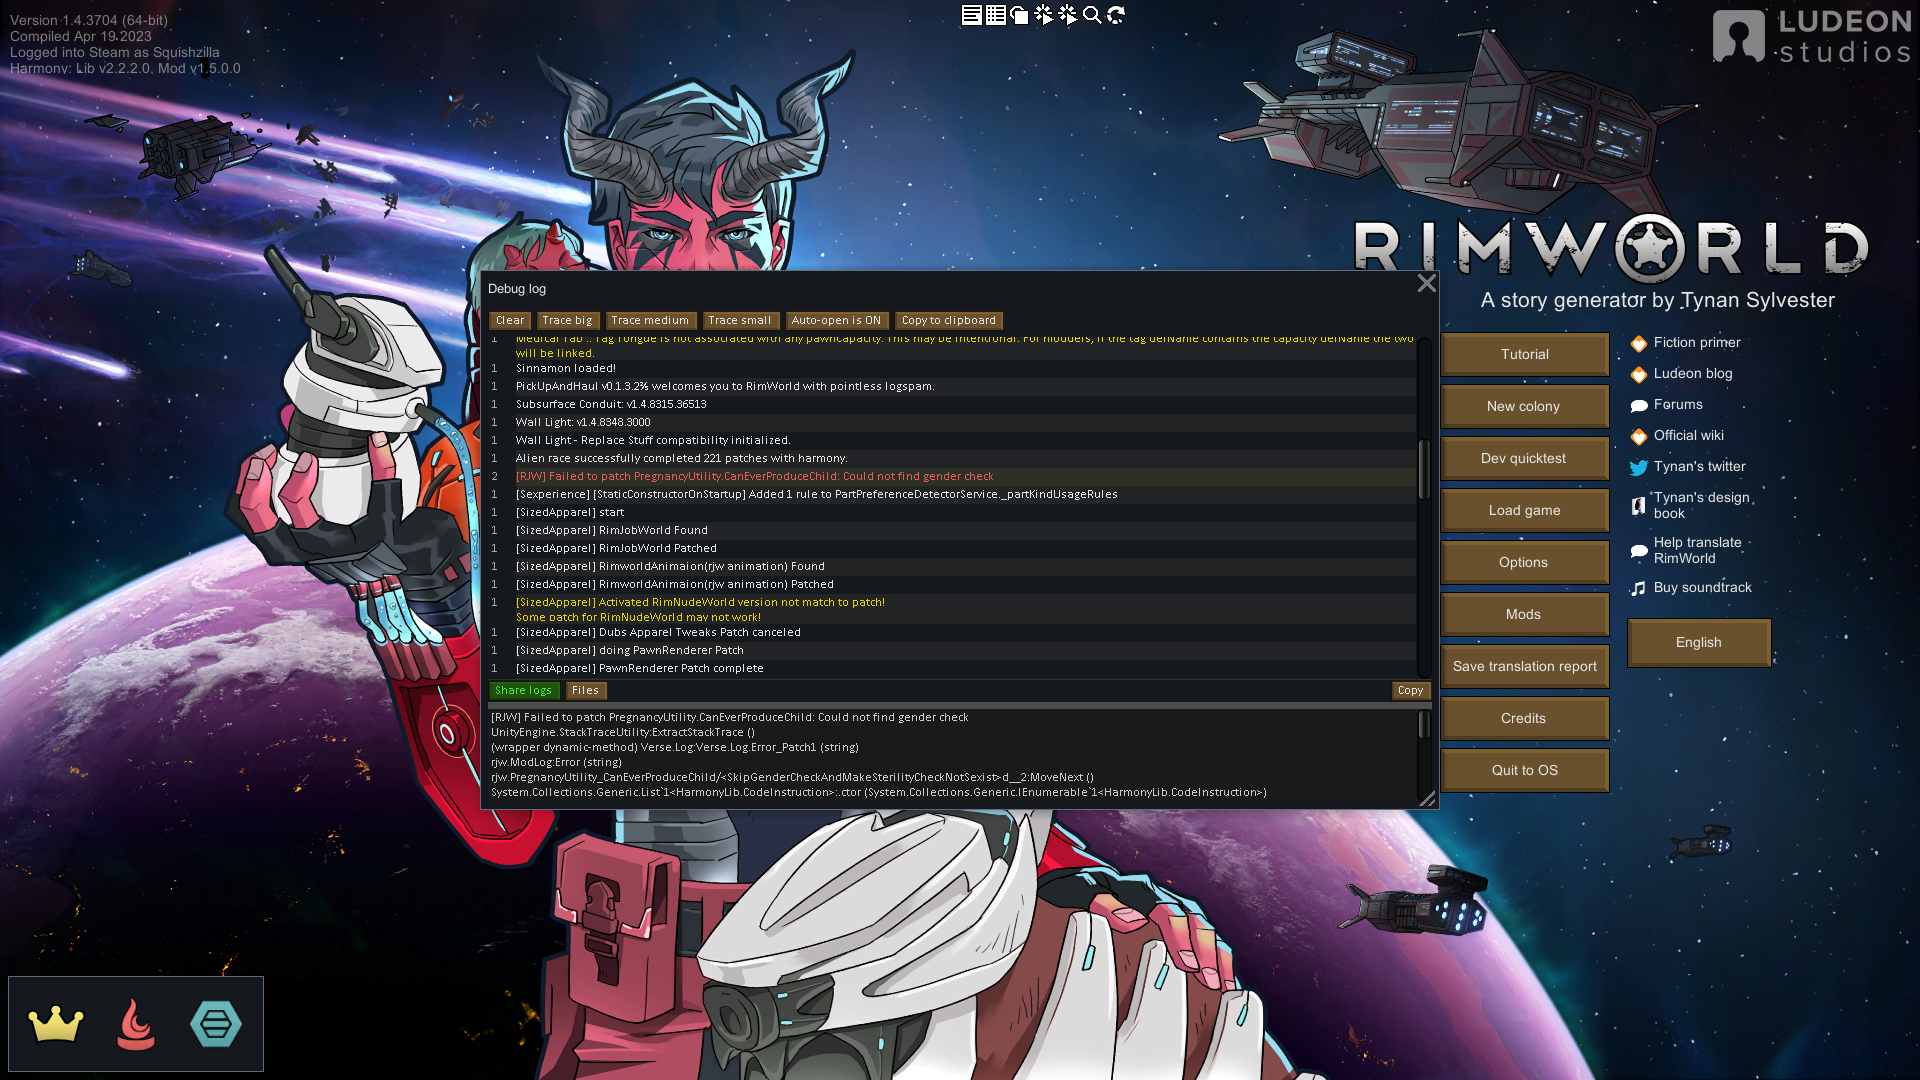
Task: Select the 'Wall Light: v1.4.8348.3000' log entry
Action: [952, 423]
